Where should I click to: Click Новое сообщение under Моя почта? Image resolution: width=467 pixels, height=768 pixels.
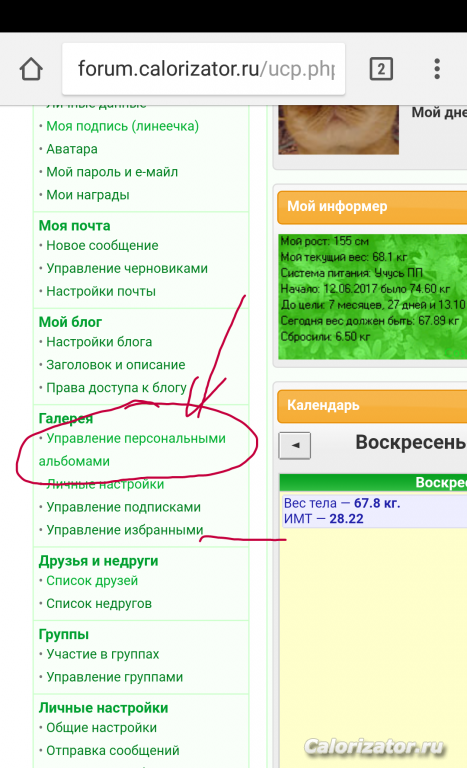pyautogui.click(x=102, y=245)
